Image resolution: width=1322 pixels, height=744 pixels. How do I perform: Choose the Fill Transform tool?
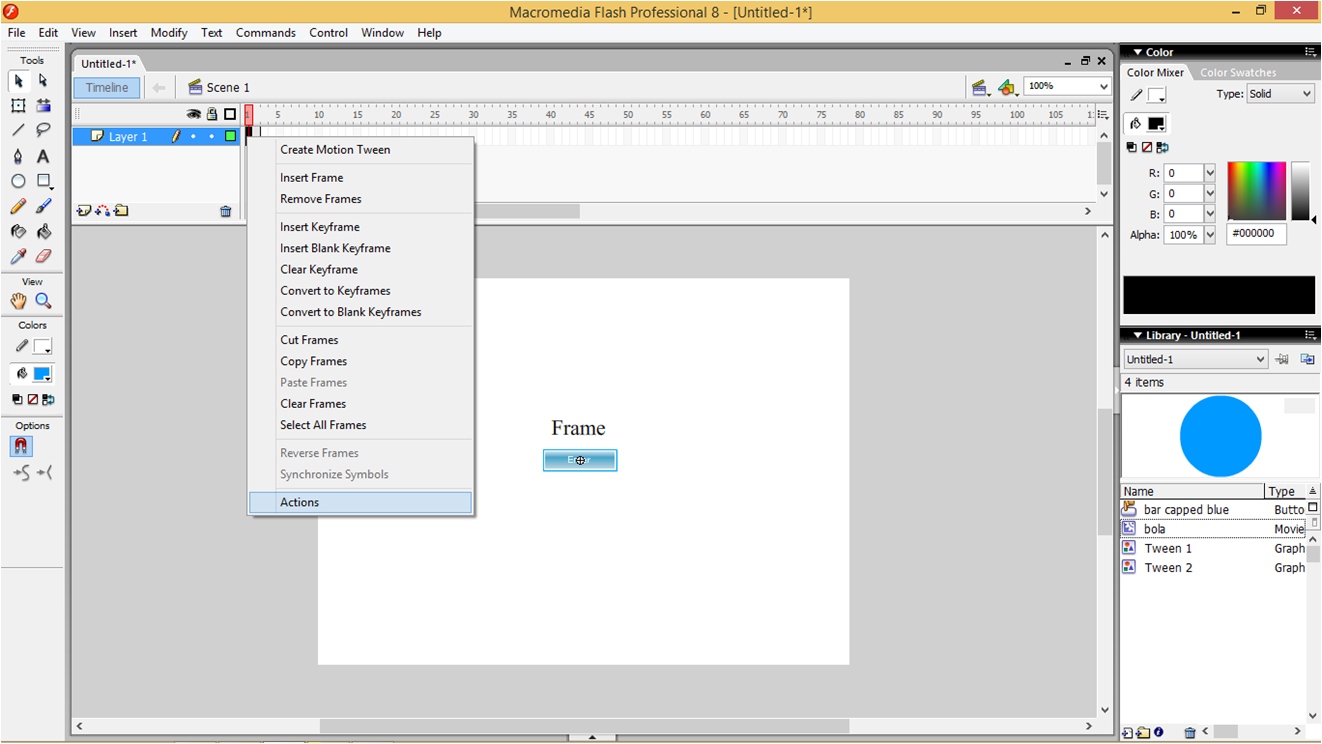43,106
